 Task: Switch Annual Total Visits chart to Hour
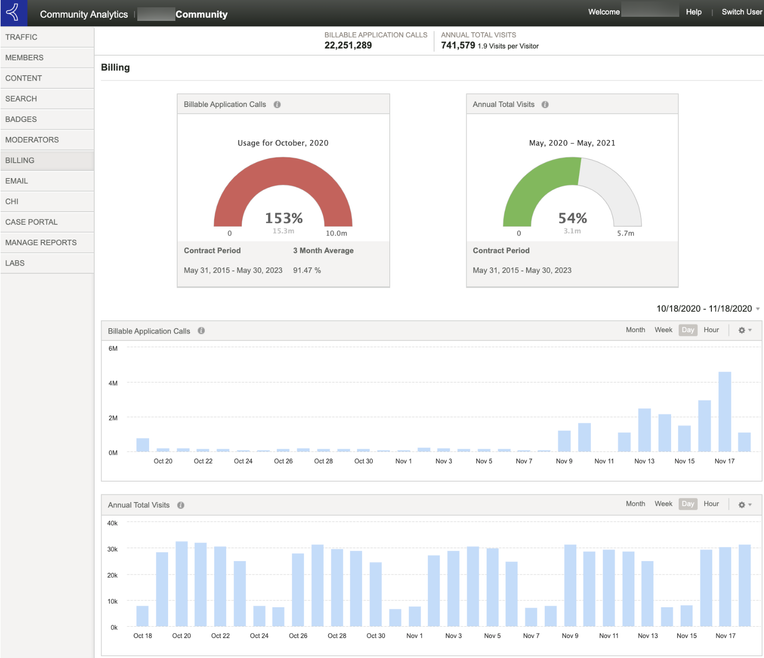(711, 503)
